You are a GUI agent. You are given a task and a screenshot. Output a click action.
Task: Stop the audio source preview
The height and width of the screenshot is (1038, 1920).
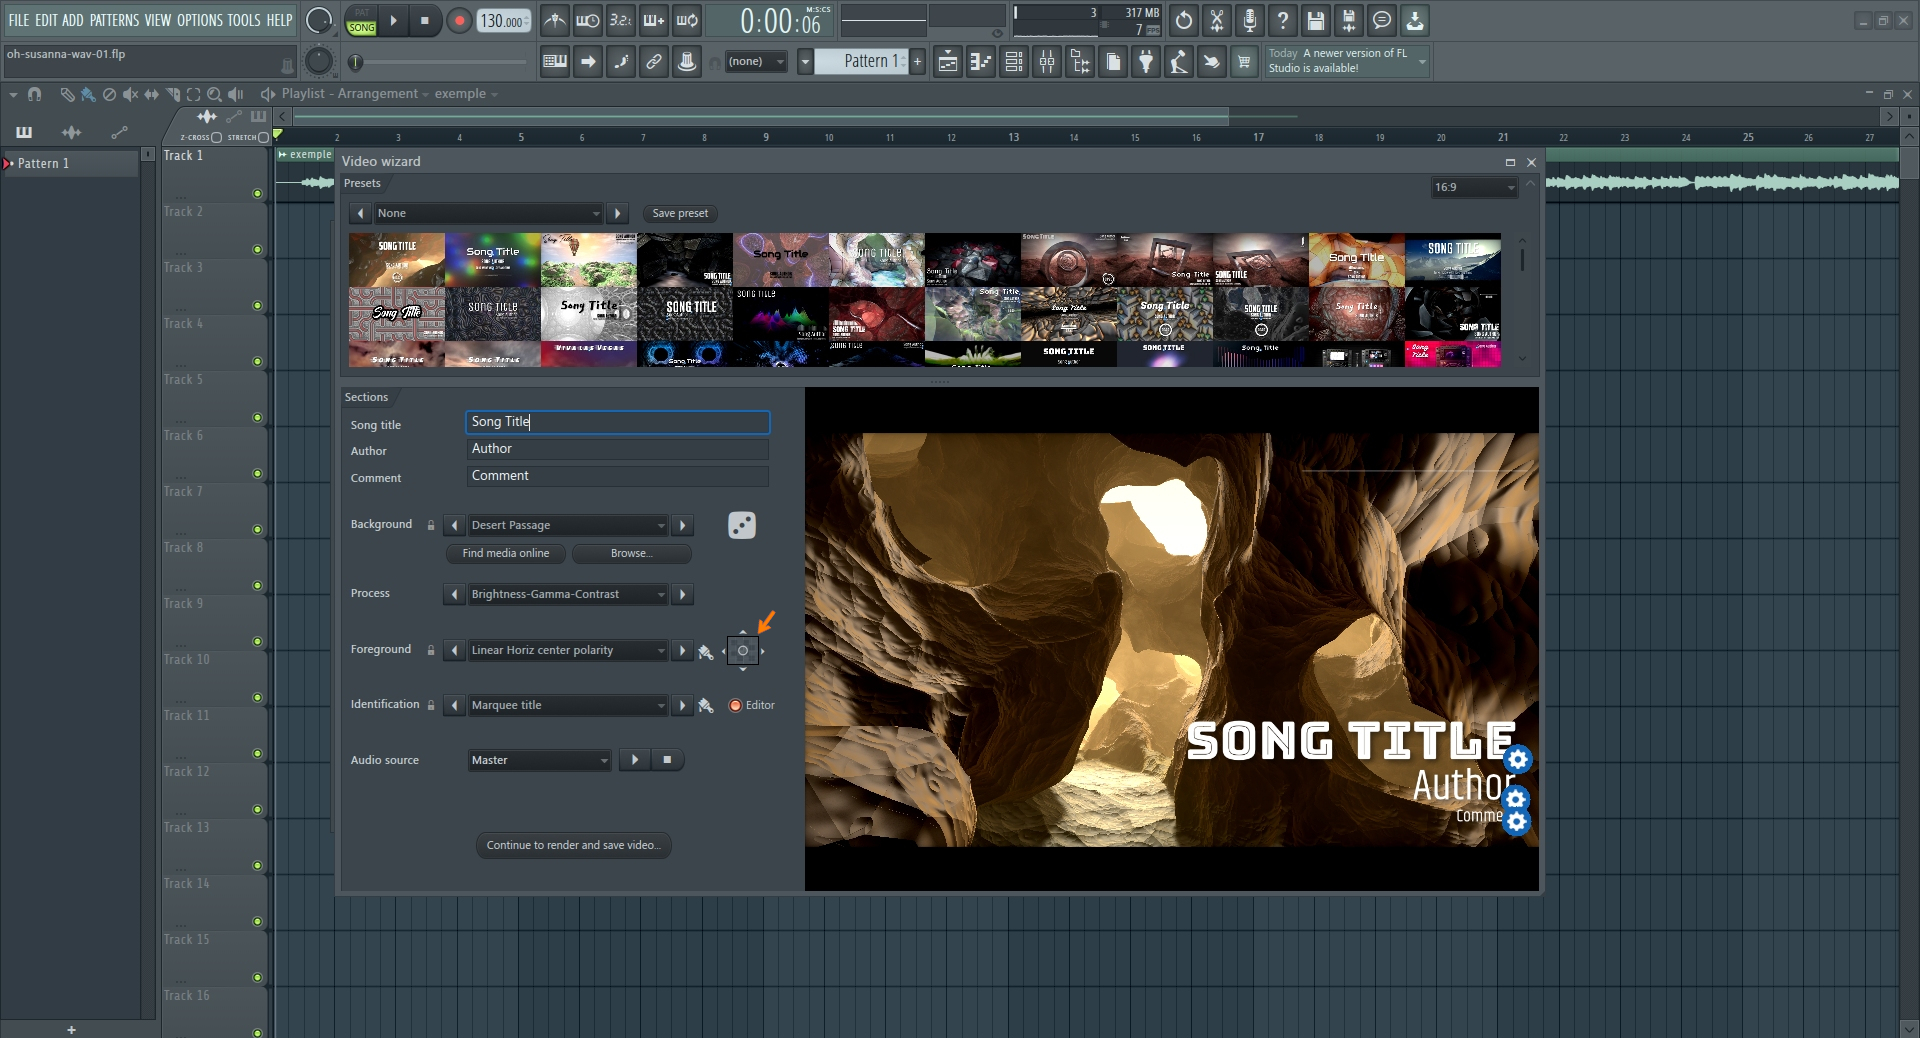point(667,760)
